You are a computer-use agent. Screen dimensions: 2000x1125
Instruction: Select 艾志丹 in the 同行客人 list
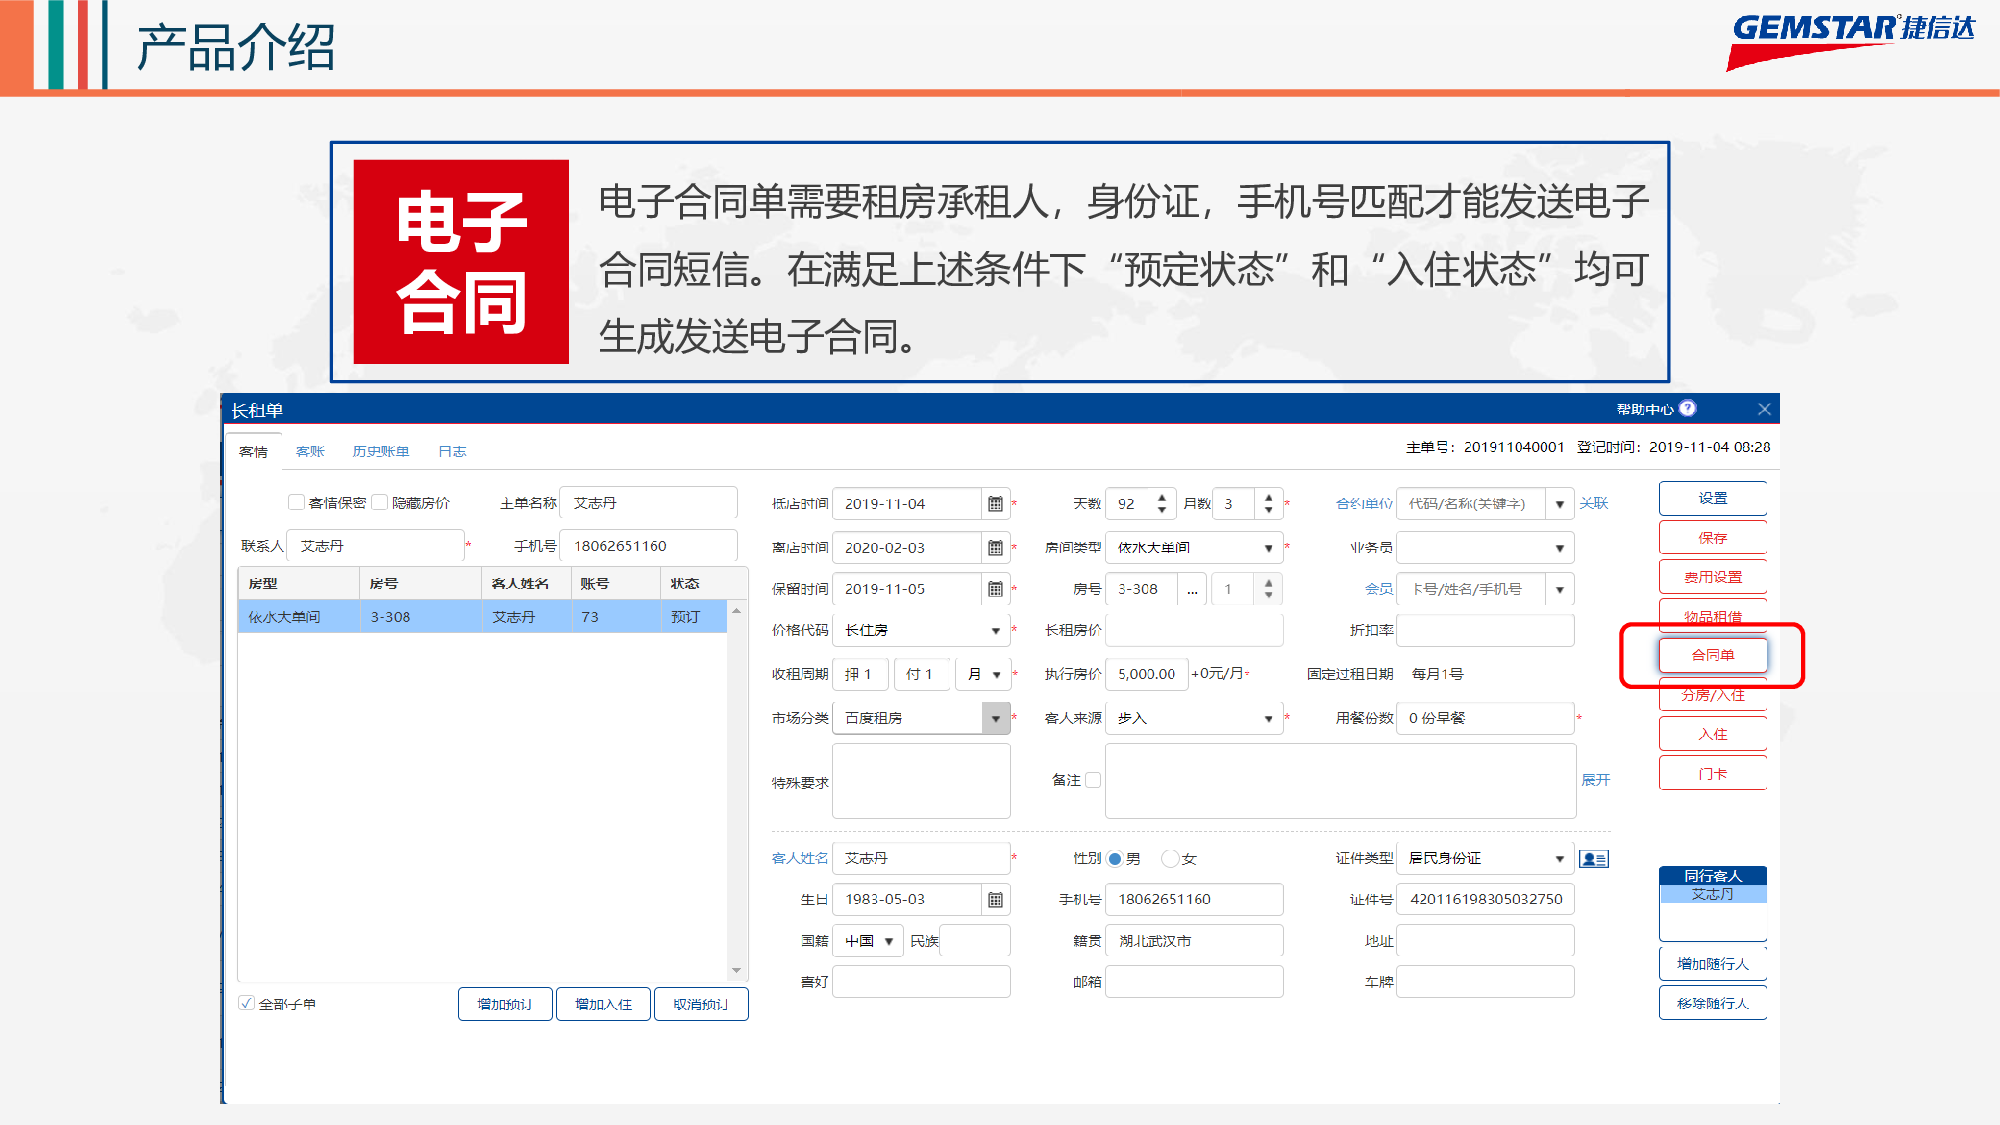coord(1713,894)
